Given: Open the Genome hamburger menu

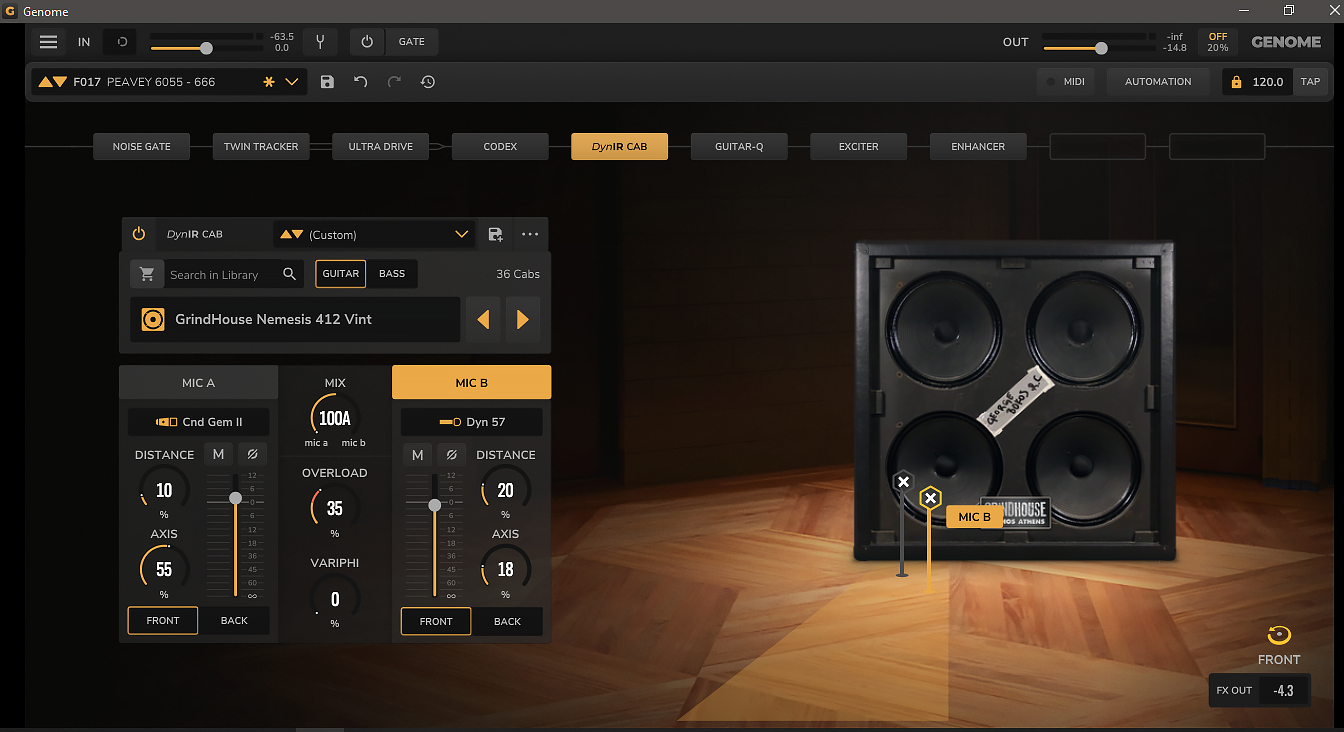Looking at the screenshot, I should tap(48, 42).
